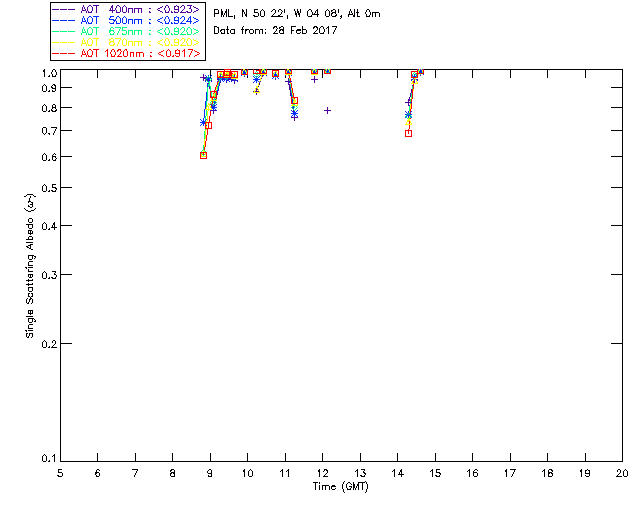Image resolution: width=640 pixels, height=512 pixels.
Task: Click x-axis tick label 17
Action: pos(510,473)
